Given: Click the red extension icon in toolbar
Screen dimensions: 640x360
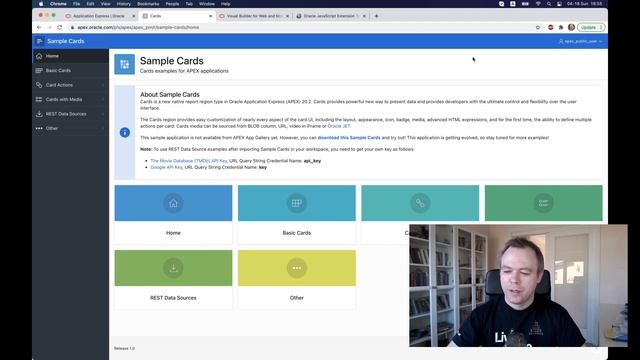Looking at the screenshot, I should point(551,27).
